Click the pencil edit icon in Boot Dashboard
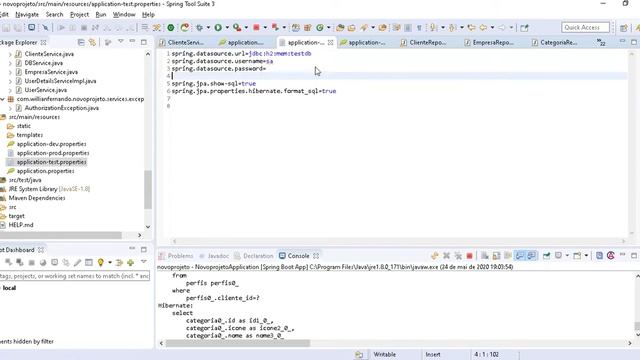The image size is (640, 360). 77,262
